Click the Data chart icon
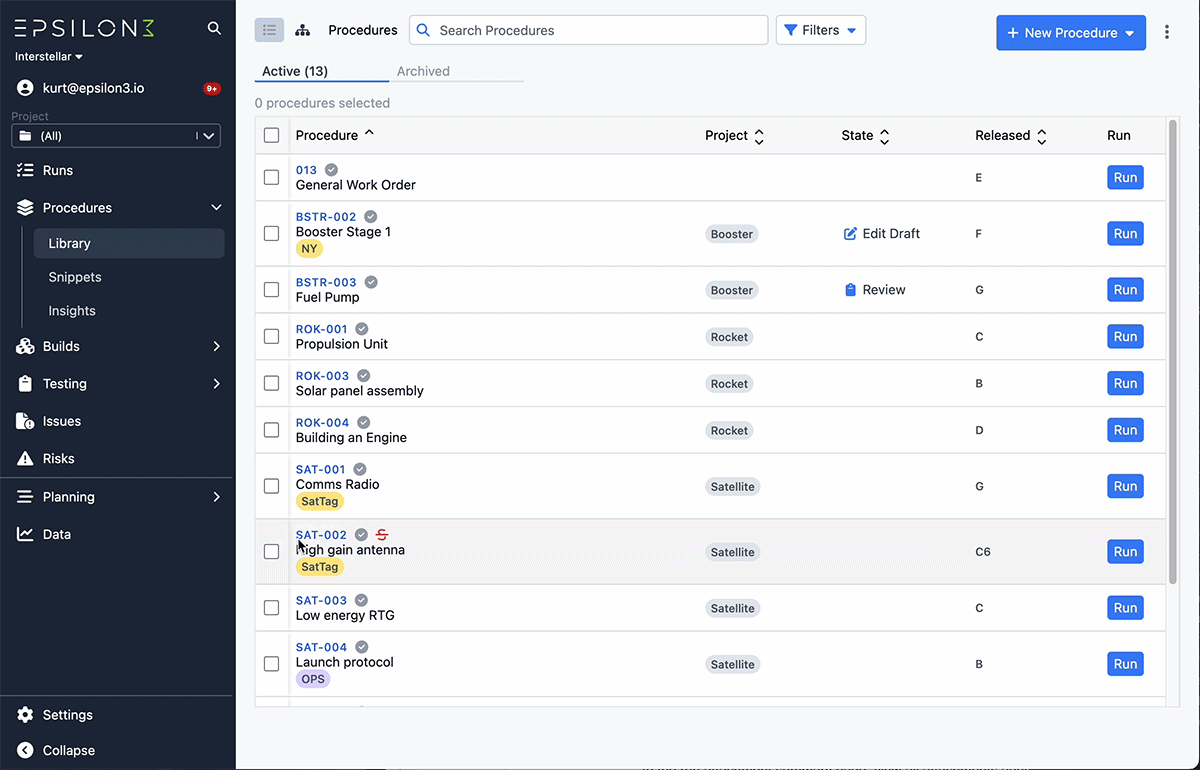This screenshot has height=770, width=1200. [x=25, y=534]
